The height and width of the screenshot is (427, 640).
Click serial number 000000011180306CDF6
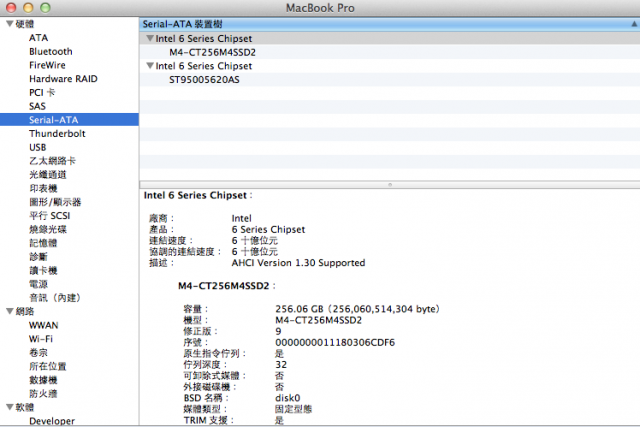point(335,342)
